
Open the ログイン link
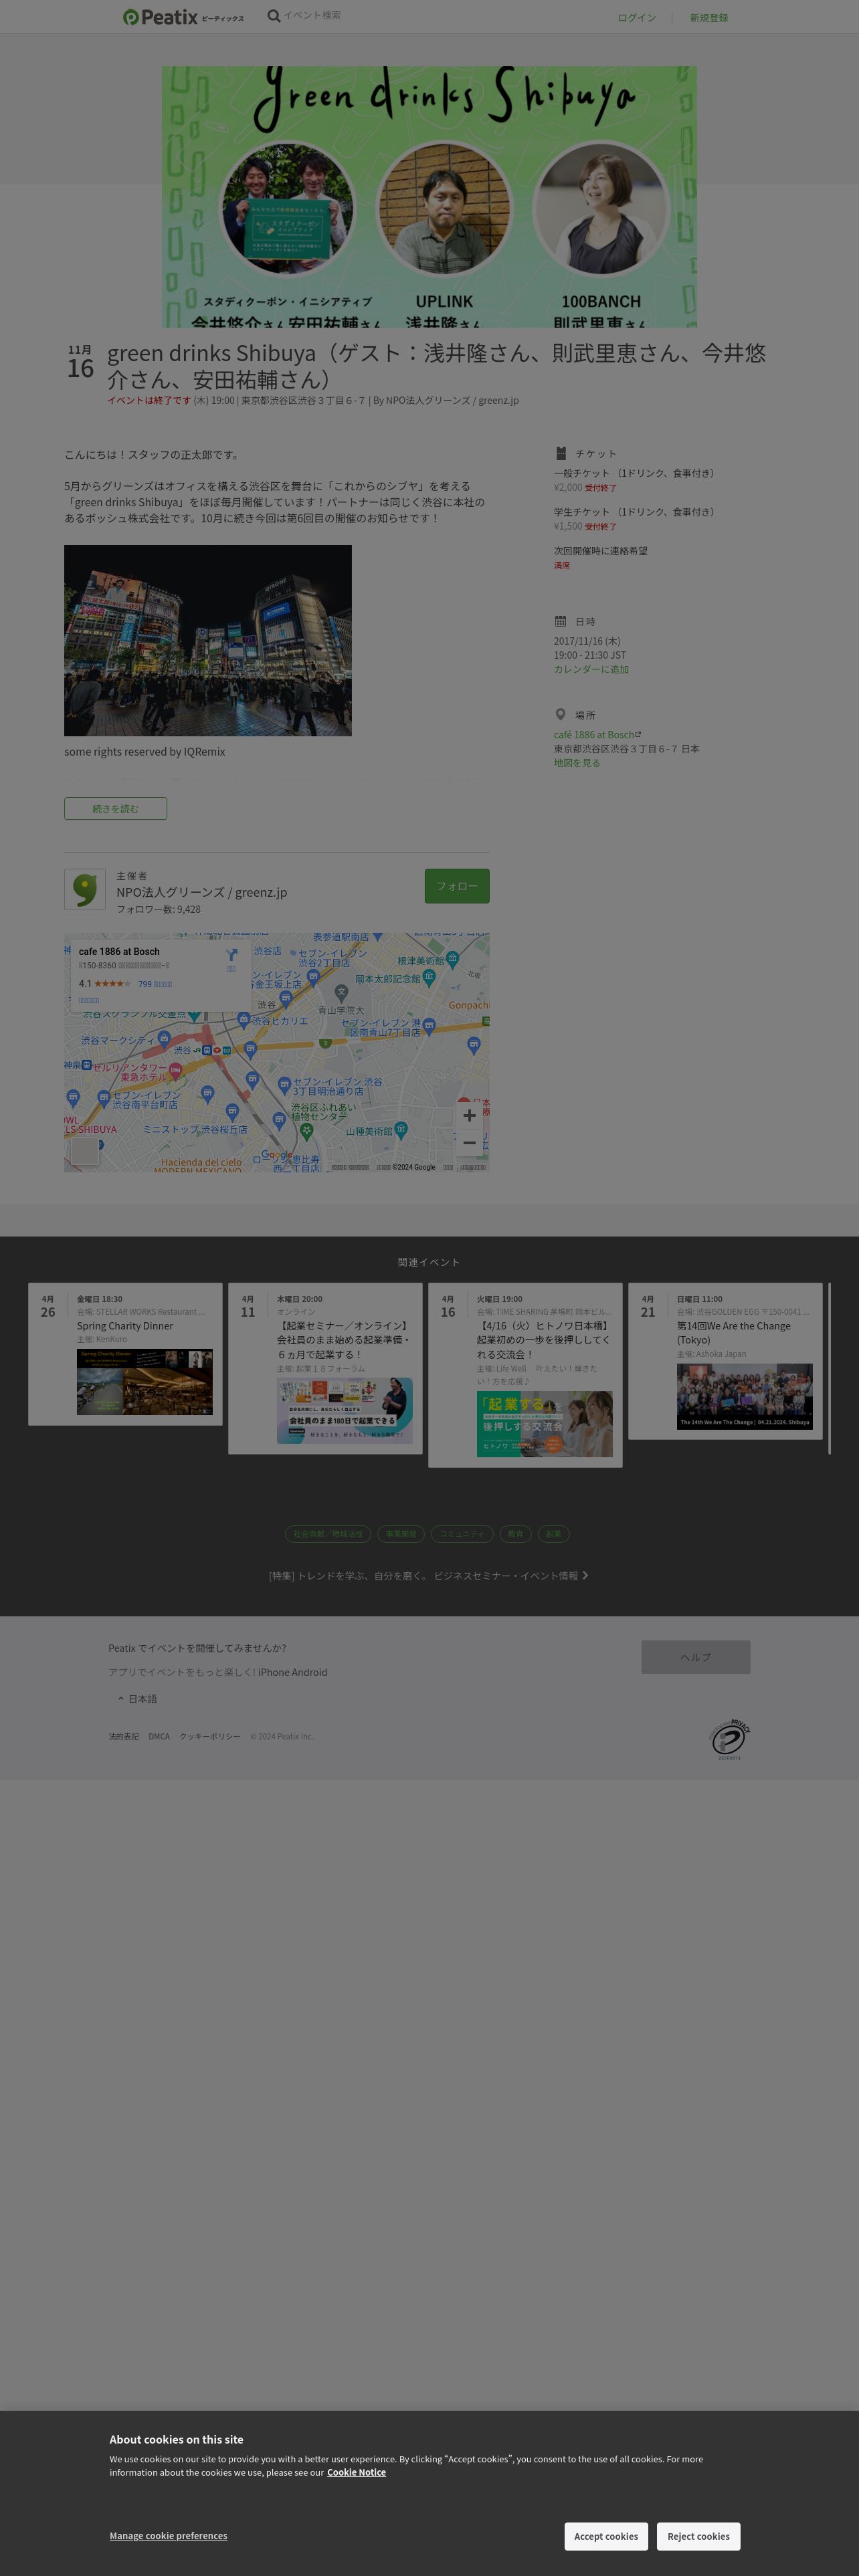tap(636, 18)
